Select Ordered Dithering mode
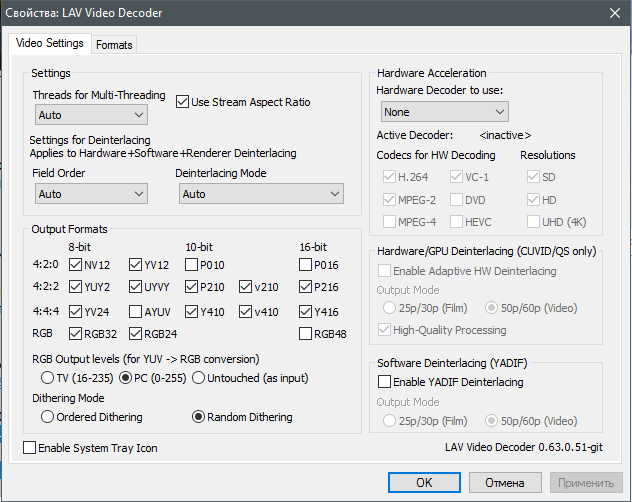Viewport: 632px width, 502px height. 47,417
